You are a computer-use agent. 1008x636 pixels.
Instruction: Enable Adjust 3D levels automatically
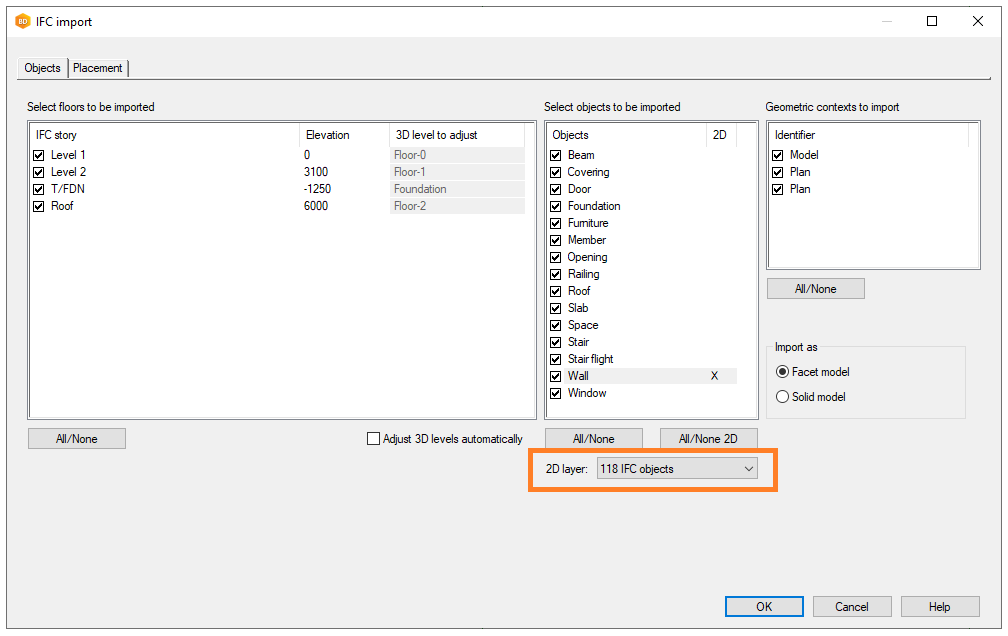pos(374,439)
